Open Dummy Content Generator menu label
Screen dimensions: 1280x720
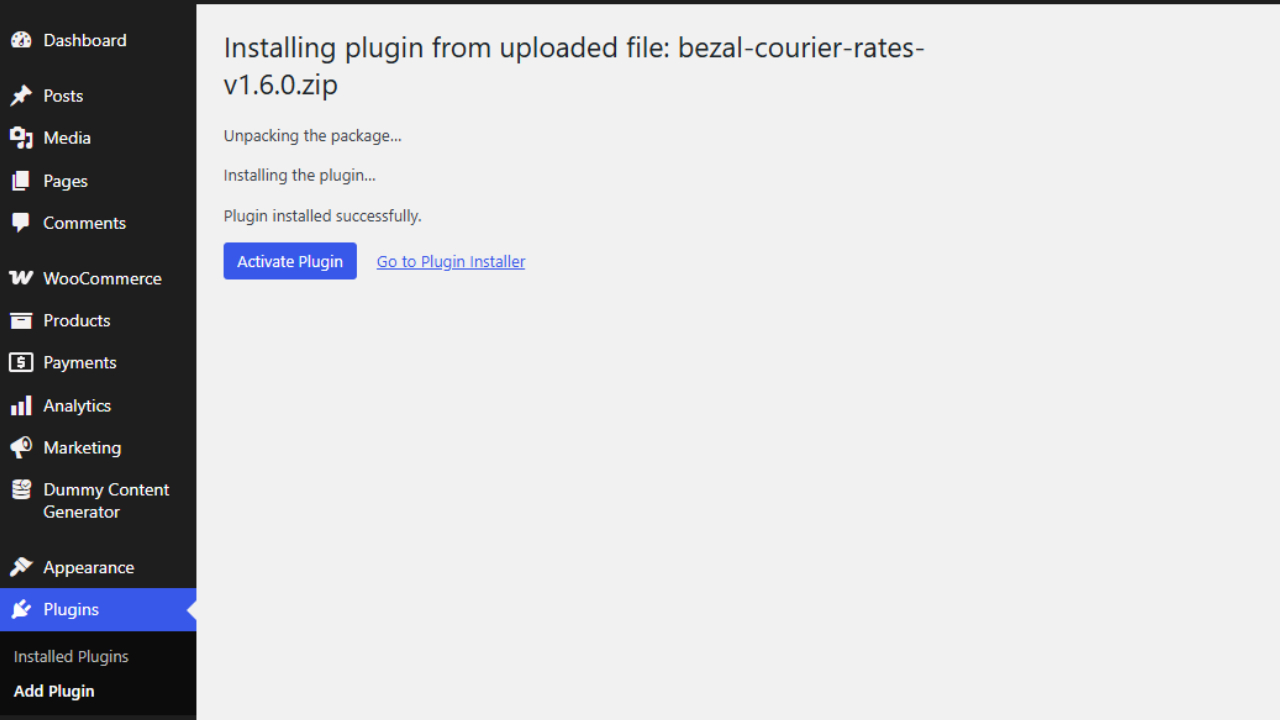(106, 501)
